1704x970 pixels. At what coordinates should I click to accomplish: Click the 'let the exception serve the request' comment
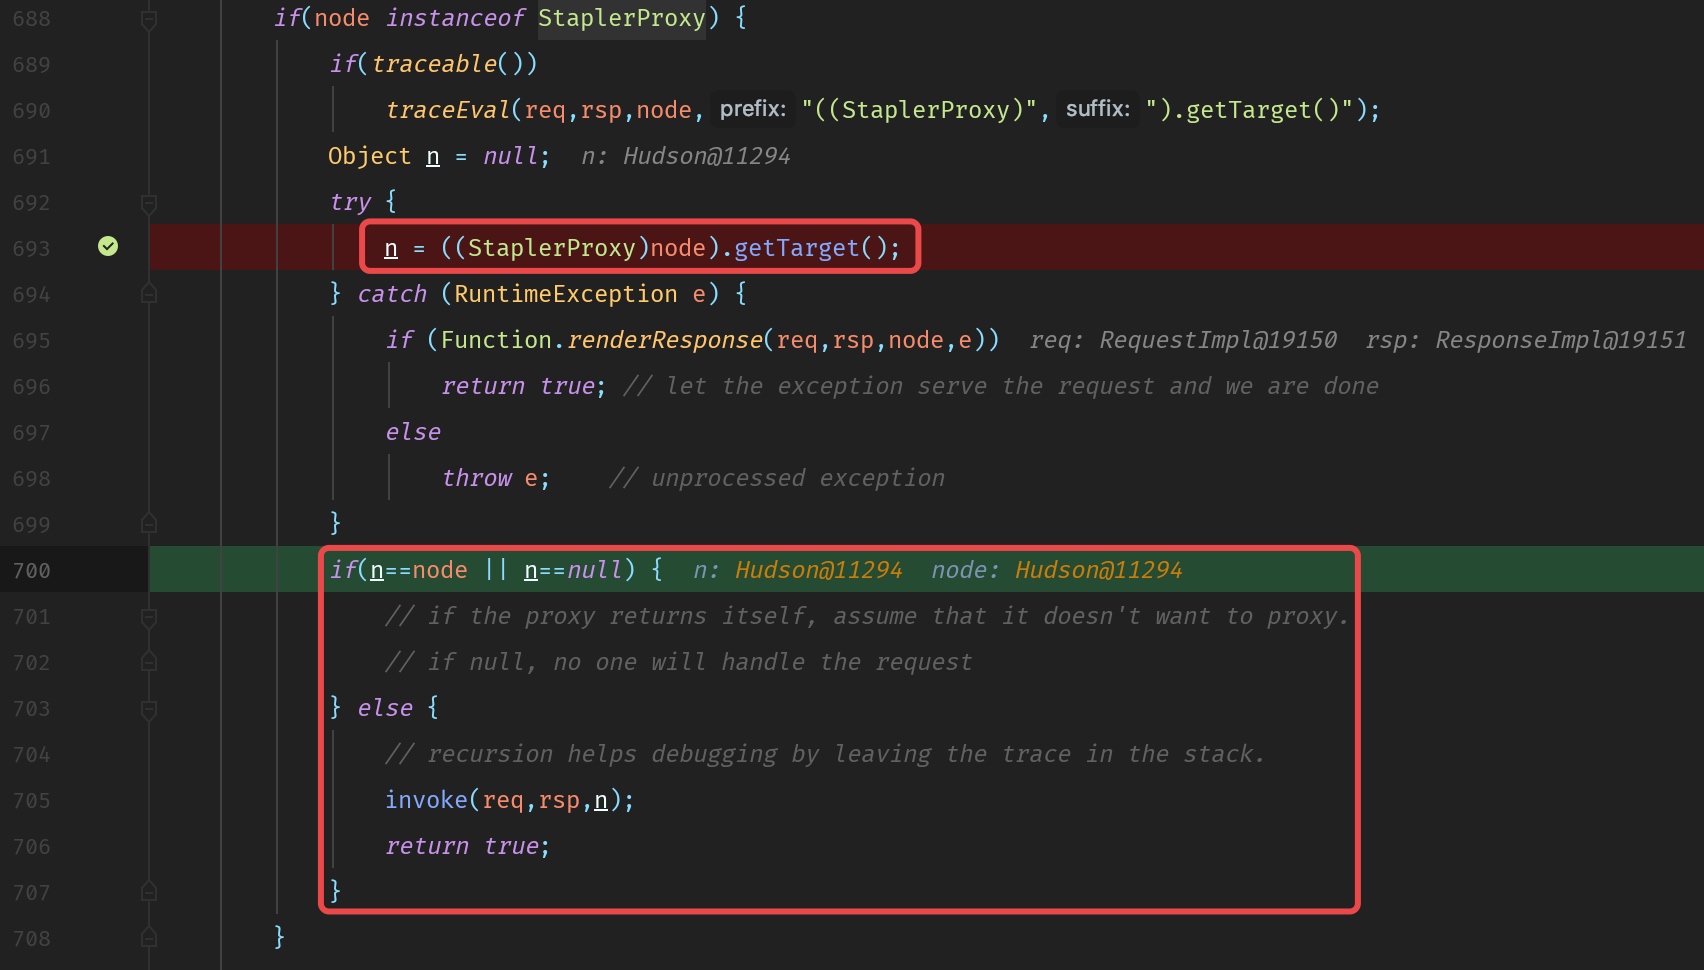click(x=1001, y=386)
